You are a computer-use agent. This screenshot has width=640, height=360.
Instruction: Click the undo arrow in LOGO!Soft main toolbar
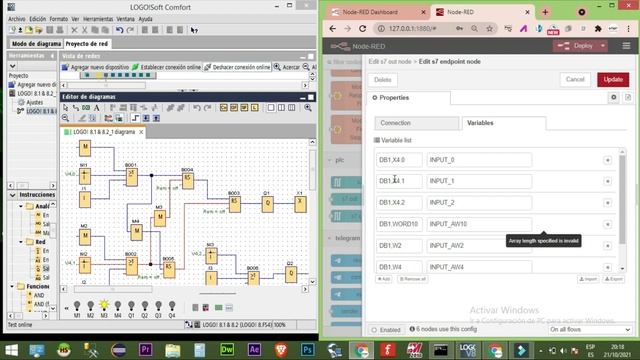tap(119, 30)
